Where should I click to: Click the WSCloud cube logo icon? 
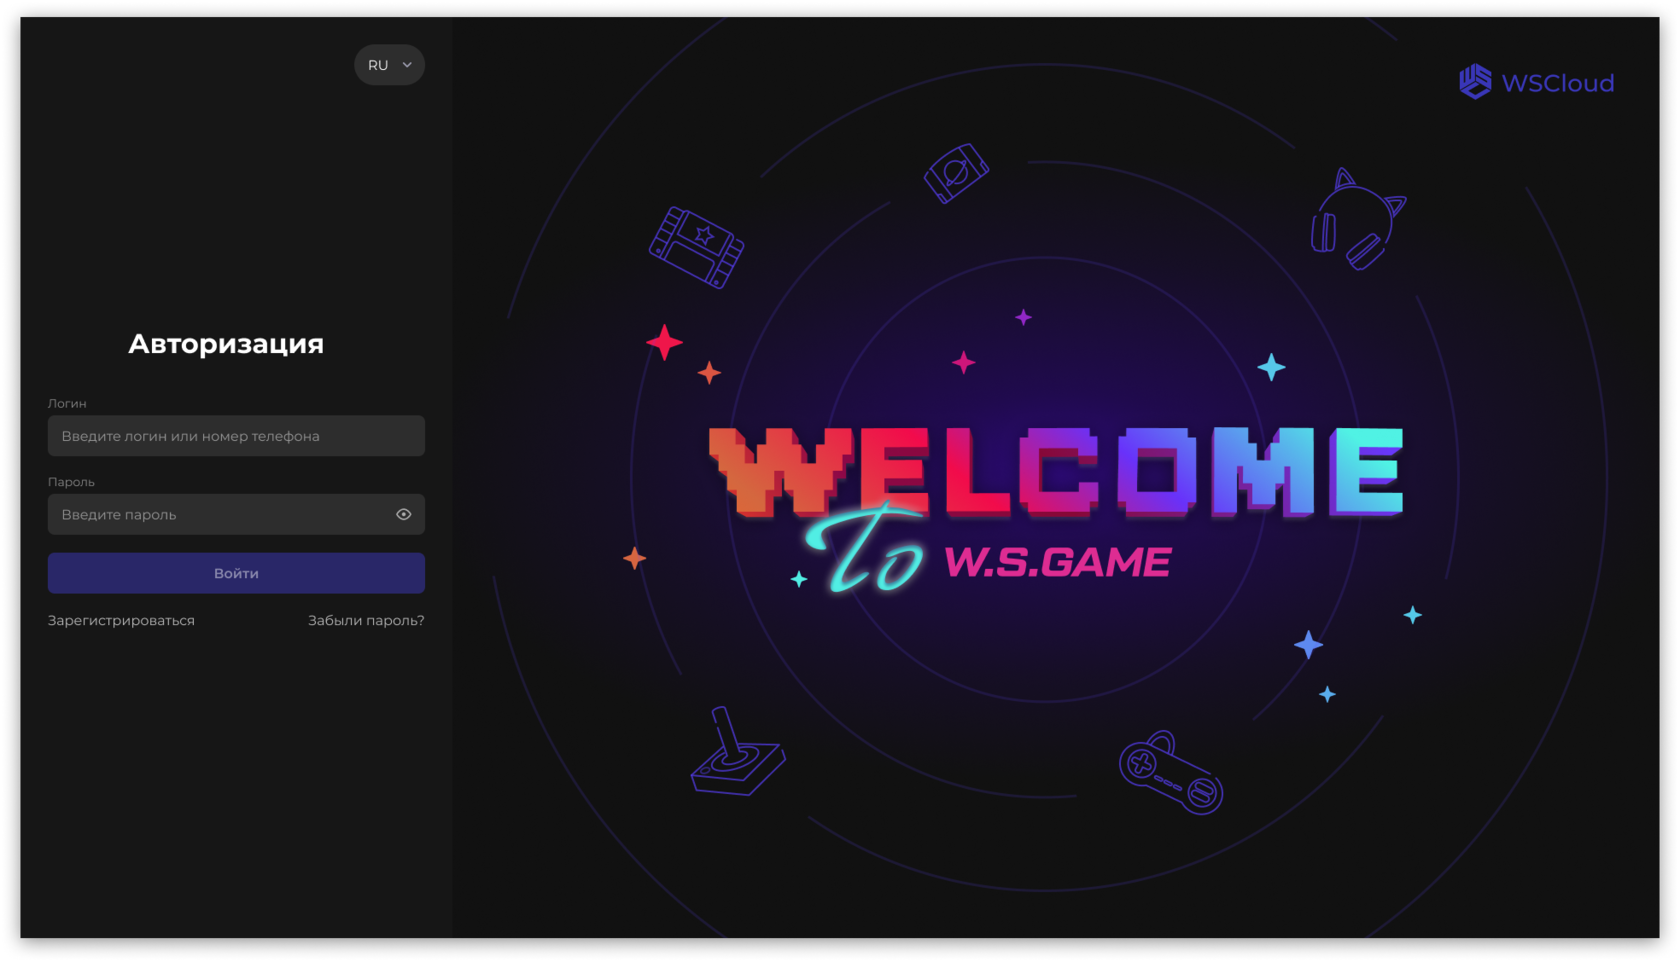pos(1475,82)
